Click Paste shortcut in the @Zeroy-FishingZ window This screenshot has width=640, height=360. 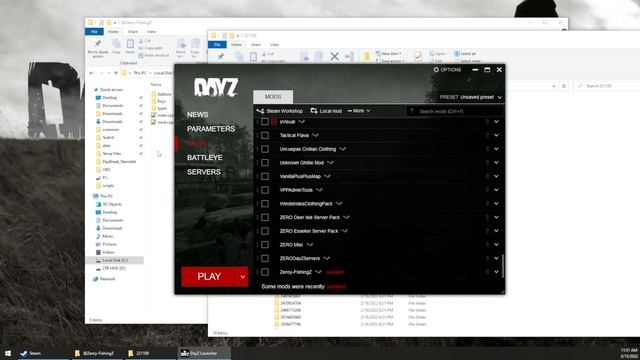click(x=153, y=55)
